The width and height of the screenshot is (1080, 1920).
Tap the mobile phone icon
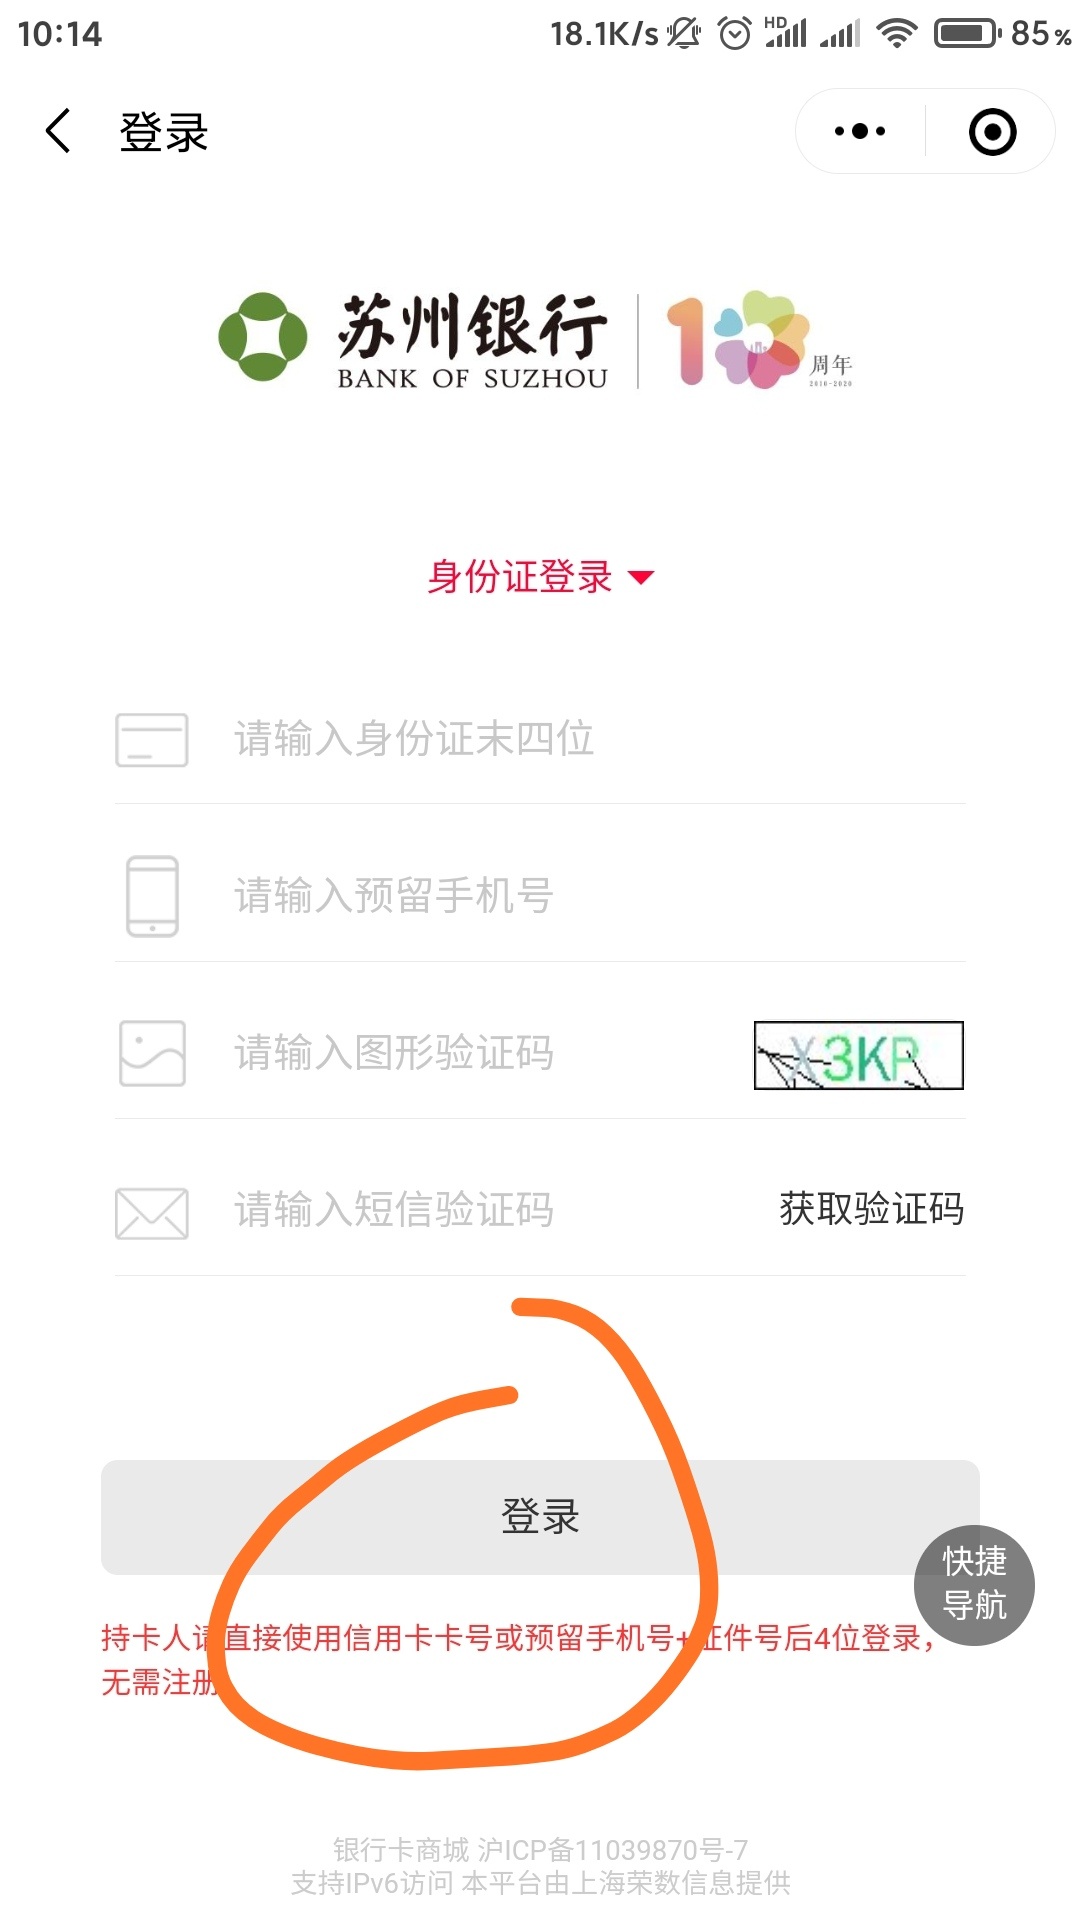(x=152, y=896)
